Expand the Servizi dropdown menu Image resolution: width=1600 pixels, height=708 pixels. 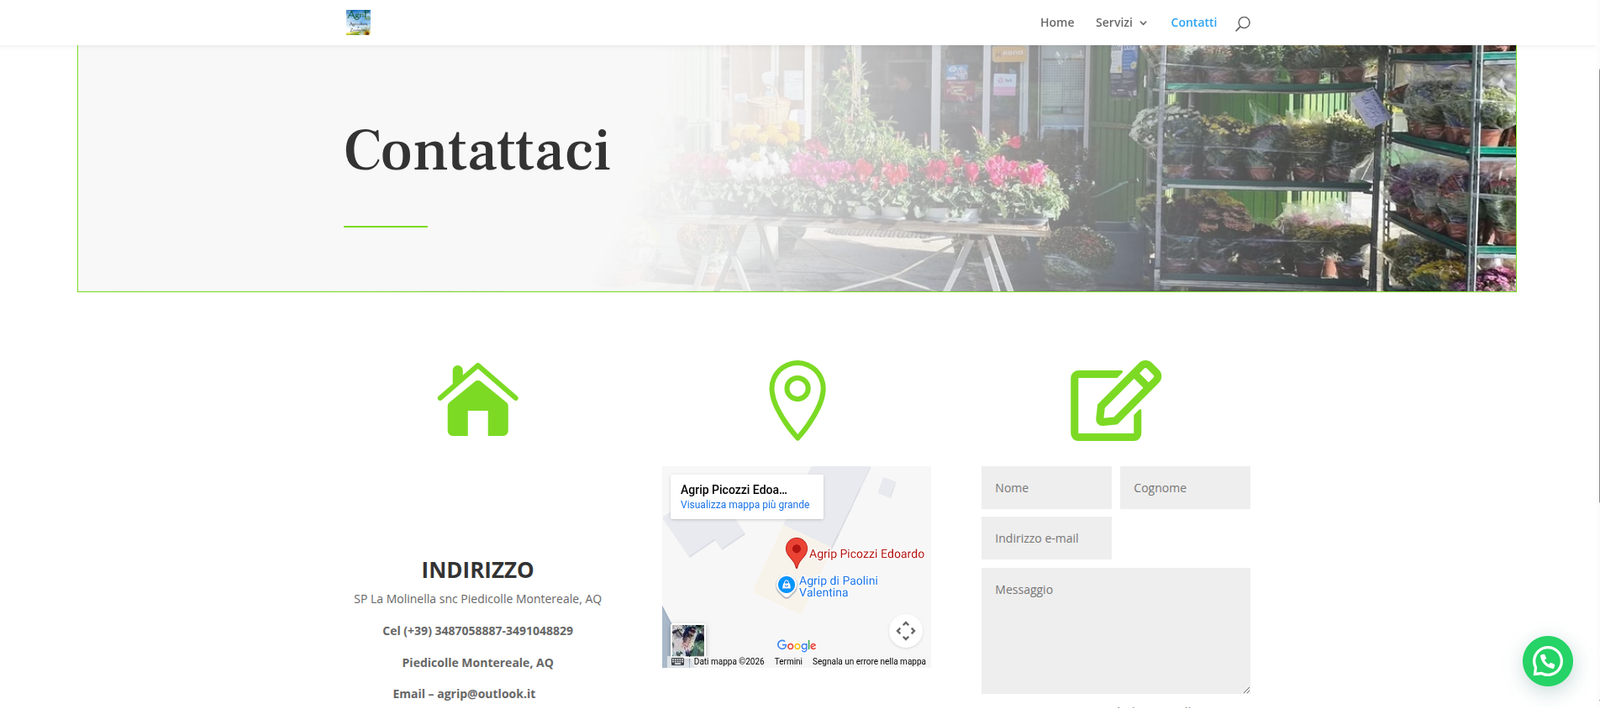click(1121, 23)
